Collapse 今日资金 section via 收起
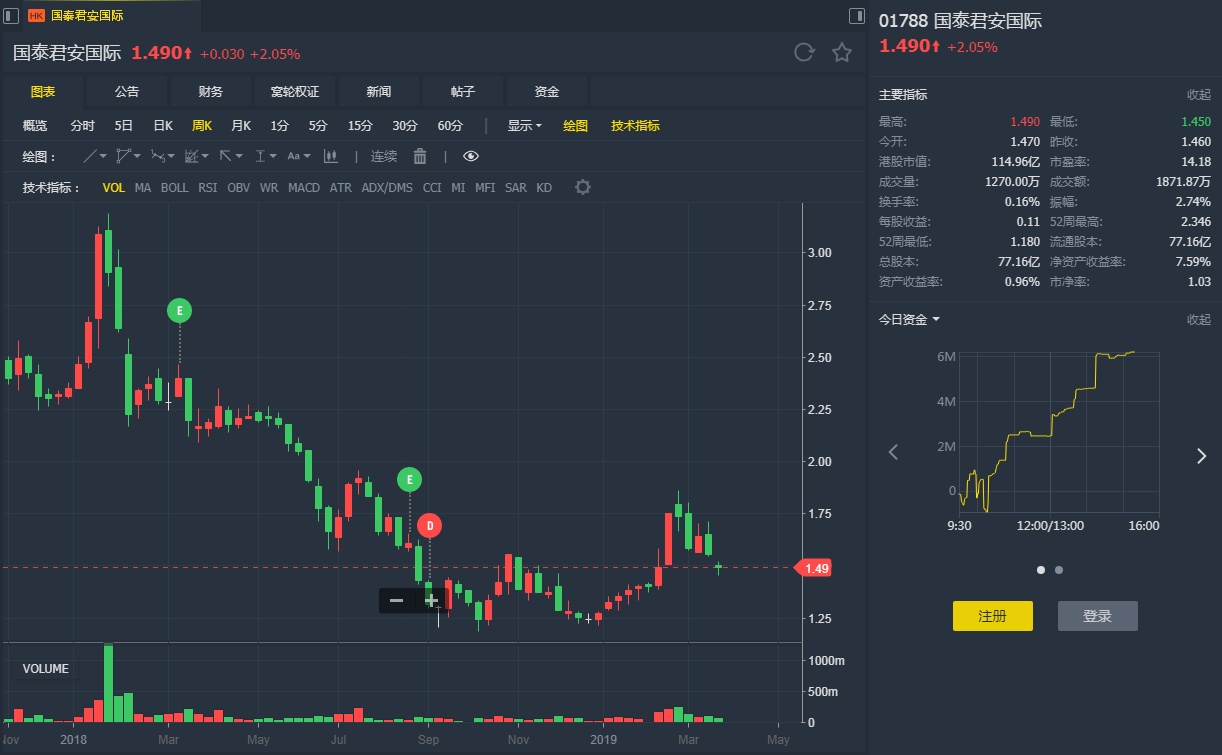This screenshot has width=1222, height=755. (x=1198, y=319)
